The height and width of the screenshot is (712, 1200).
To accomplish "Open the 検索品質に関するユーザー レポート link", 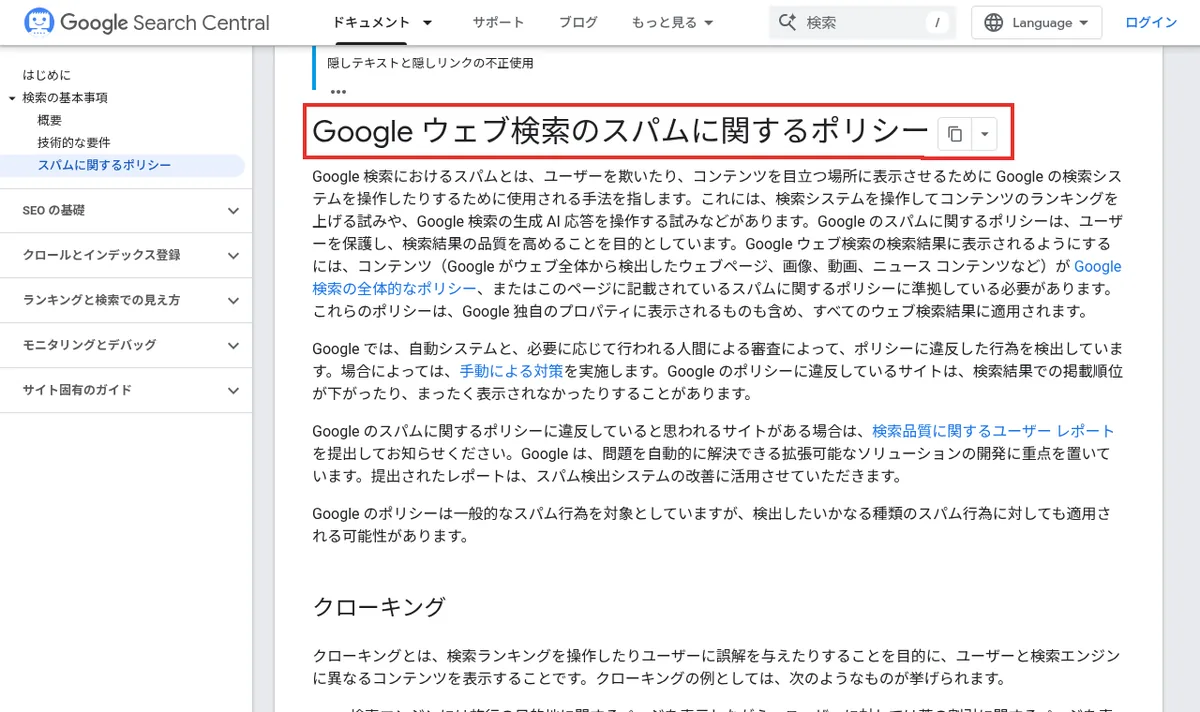I will click(993, 431).
